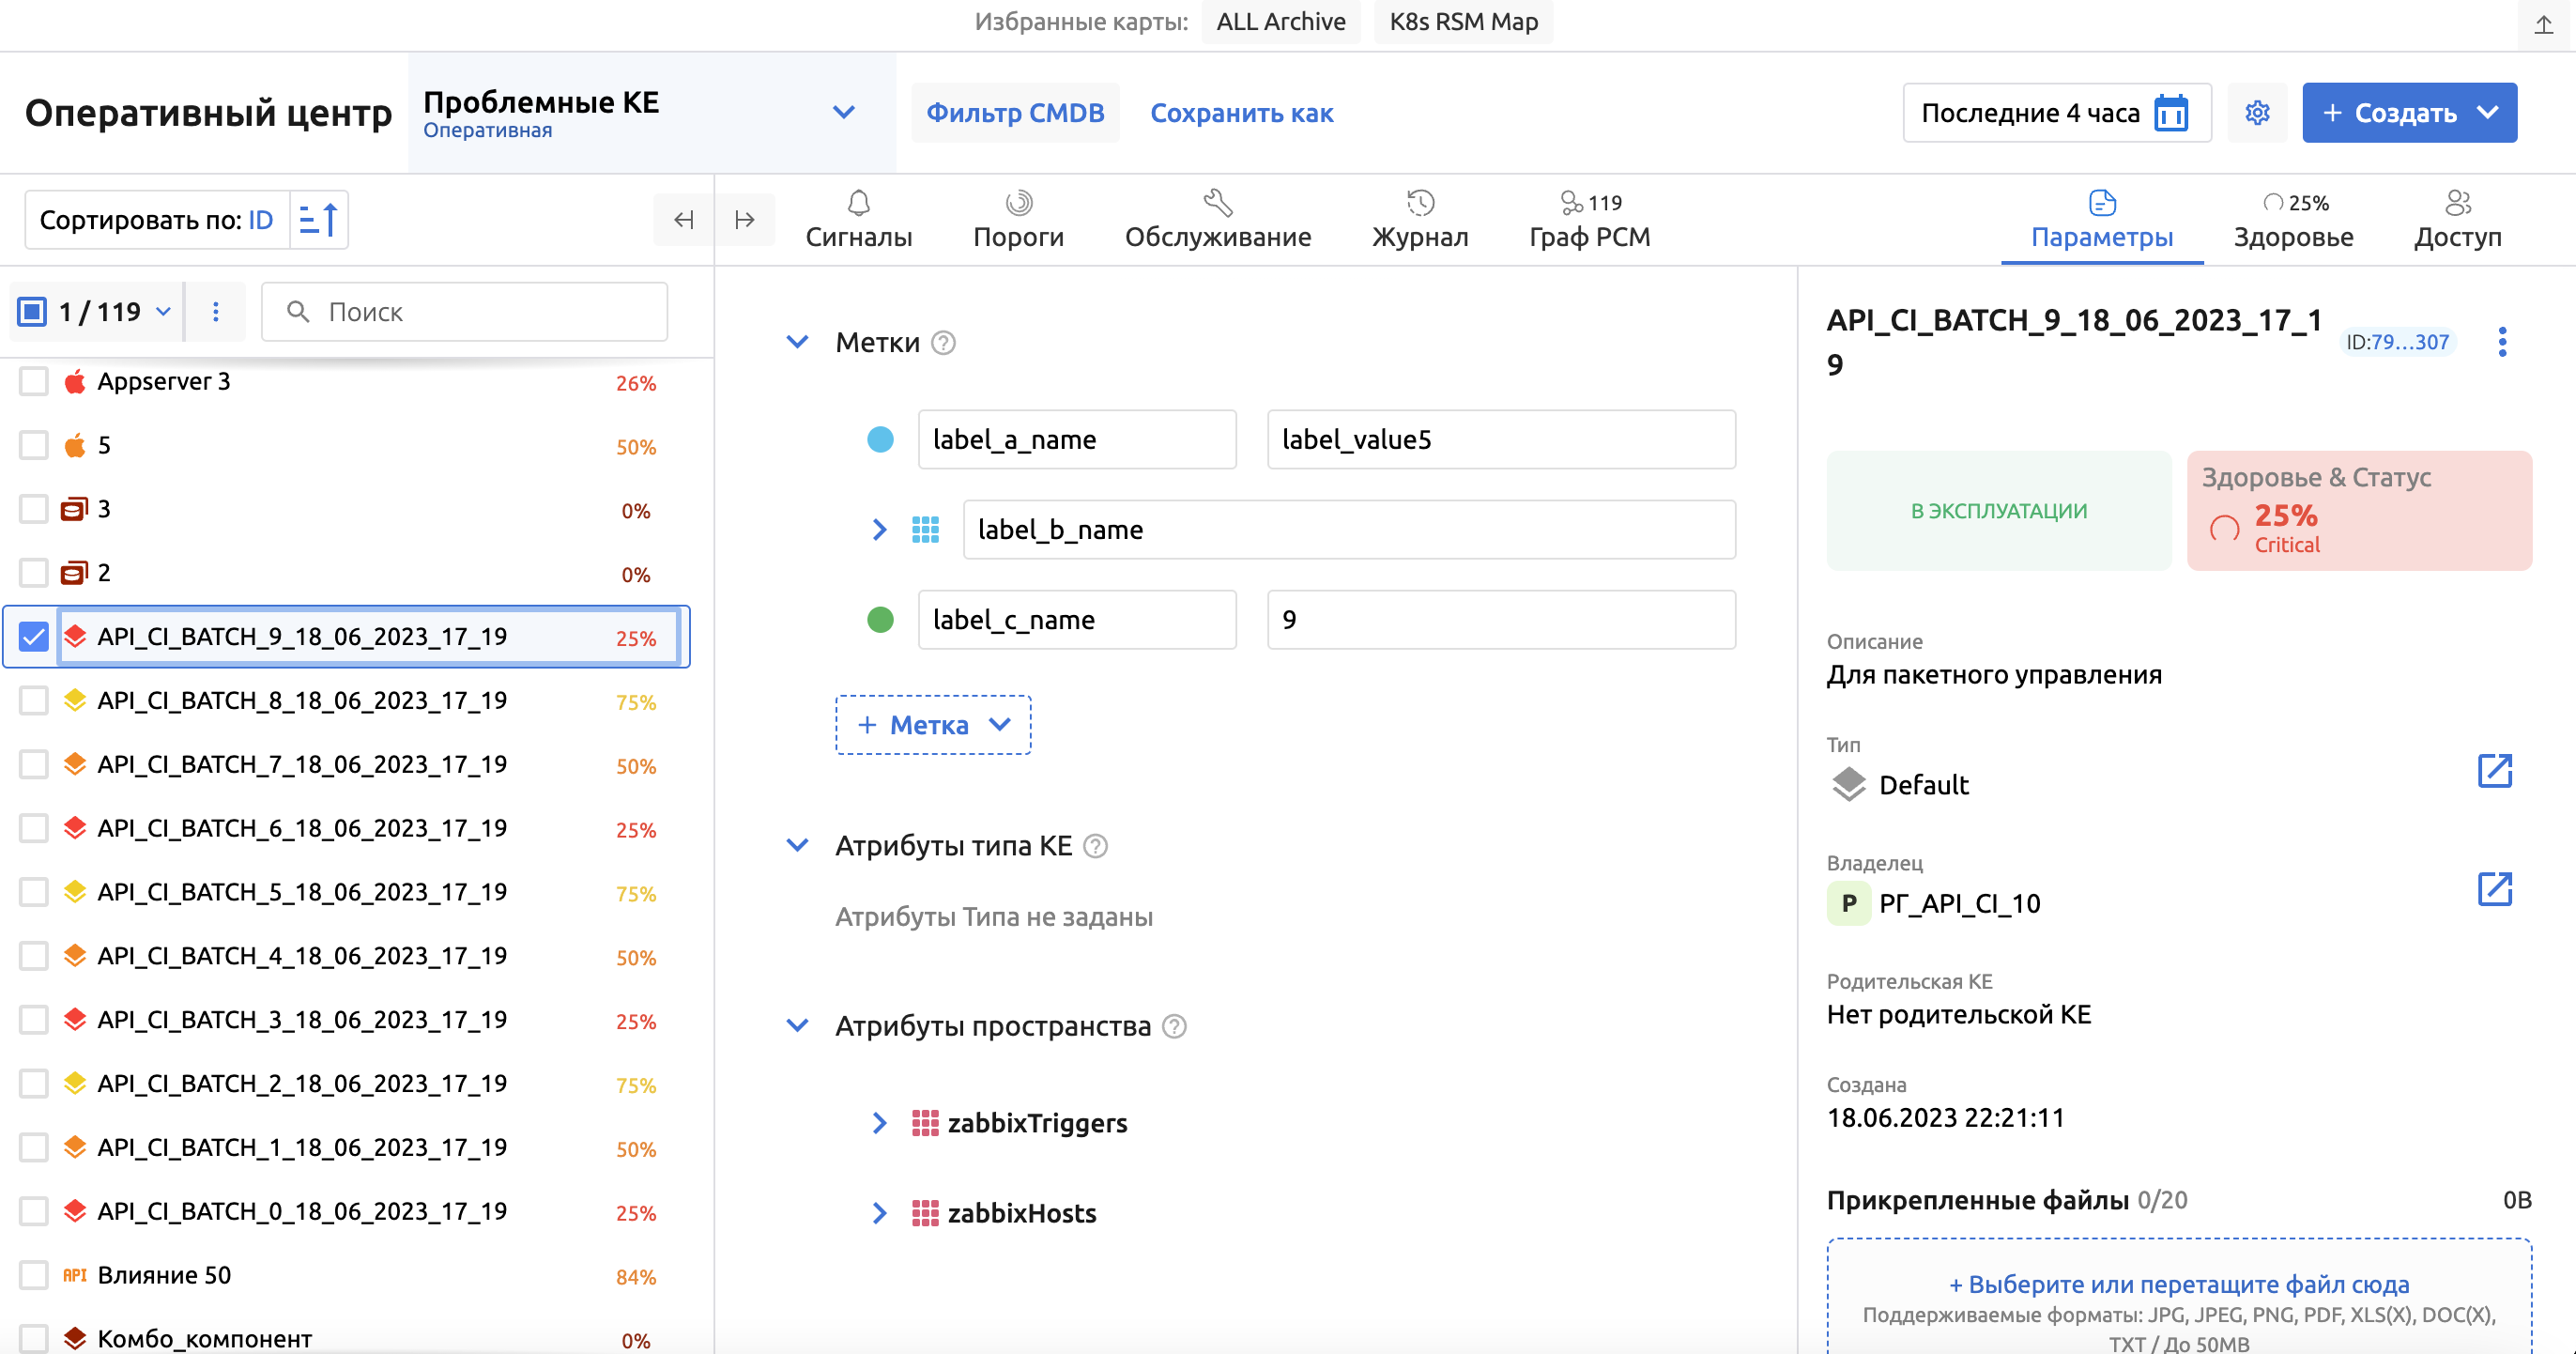Click the zabbixHosts grid icon
The height and width of the screenshot is (1354, 2576).
coord(926,1213)
